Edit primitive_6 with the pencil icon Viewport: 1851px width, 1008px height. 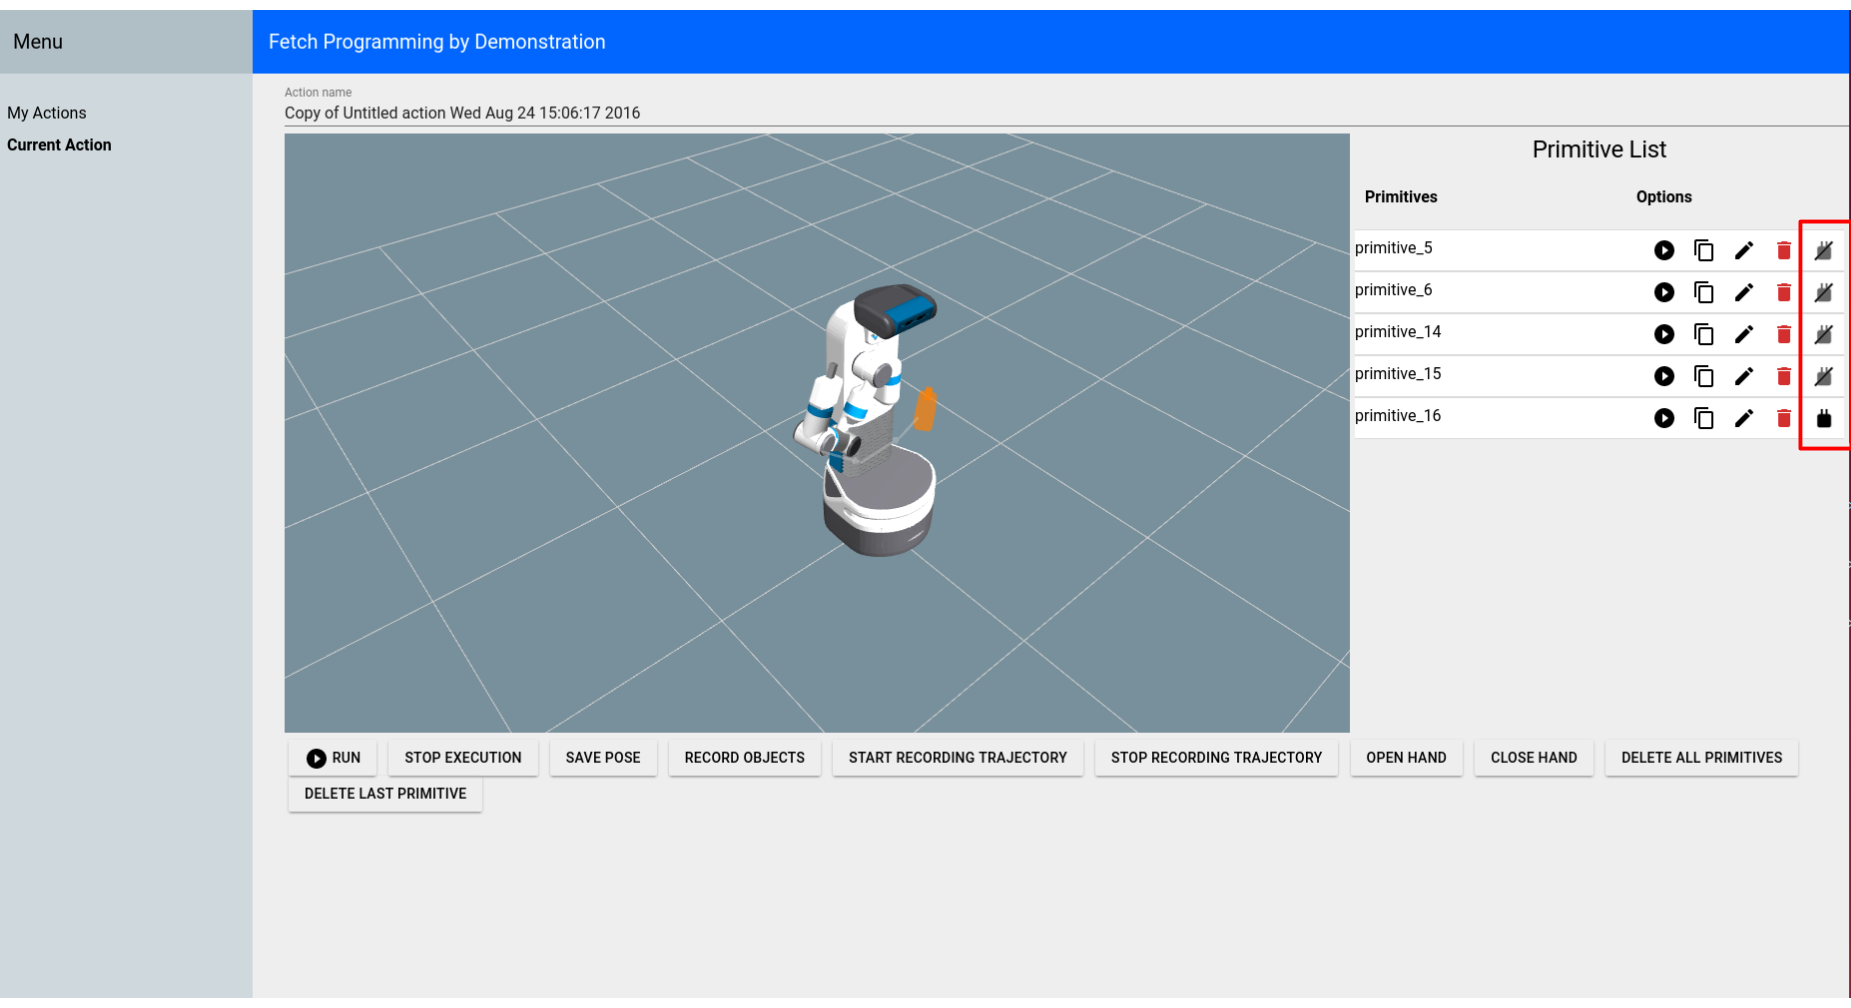(1744, 292)
